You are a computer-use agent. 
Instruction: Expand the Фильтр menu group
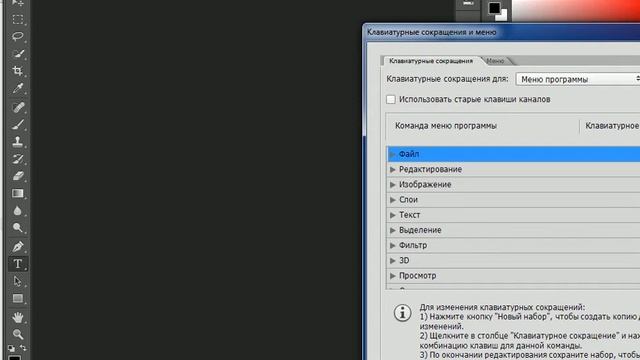(x=393, y=245)
